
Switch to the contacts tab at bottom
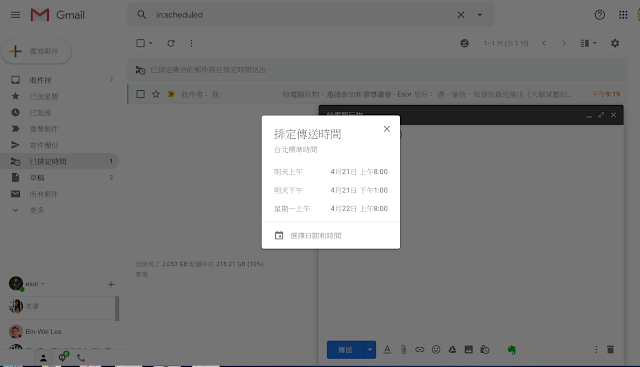coord(43,358)
